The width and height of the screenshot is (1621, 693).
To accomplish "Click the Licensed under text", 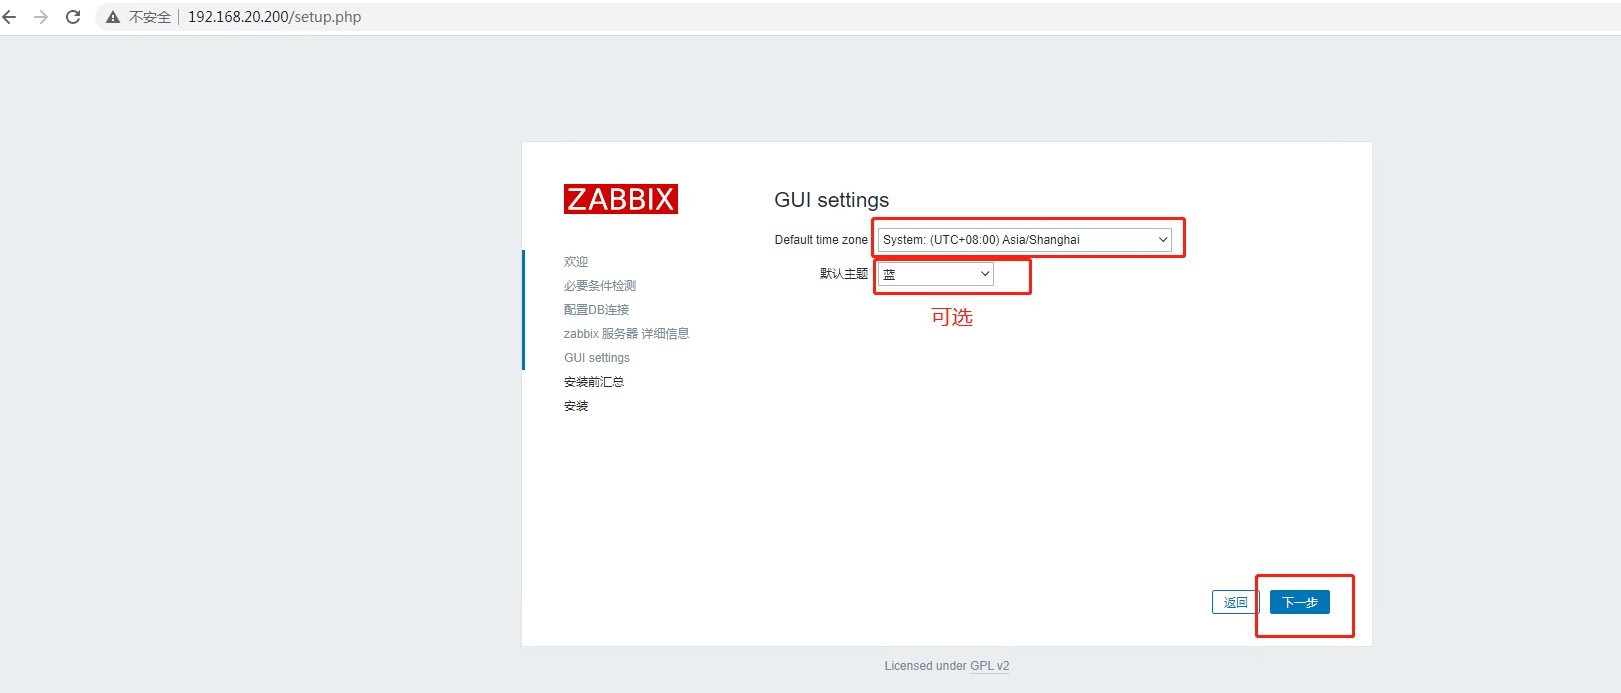I will [x=925, y=666].
